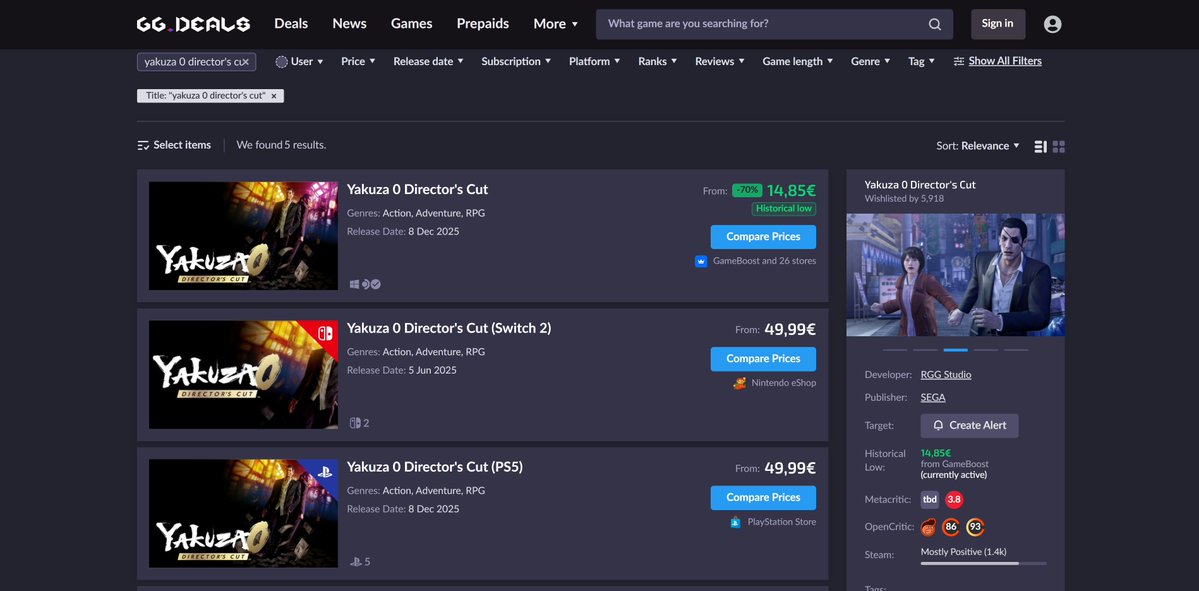This screenshot has height=591, width=1199.
Task: Click the OpenCritic 86 score badge
Action: click(951, 528)
